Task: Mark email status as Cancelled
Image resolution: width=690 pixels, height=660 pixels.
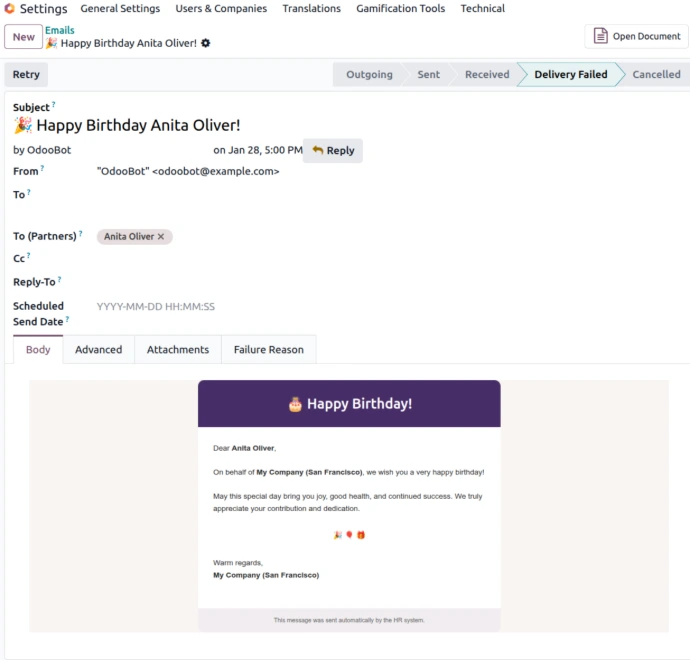Action: click(656, 75)
